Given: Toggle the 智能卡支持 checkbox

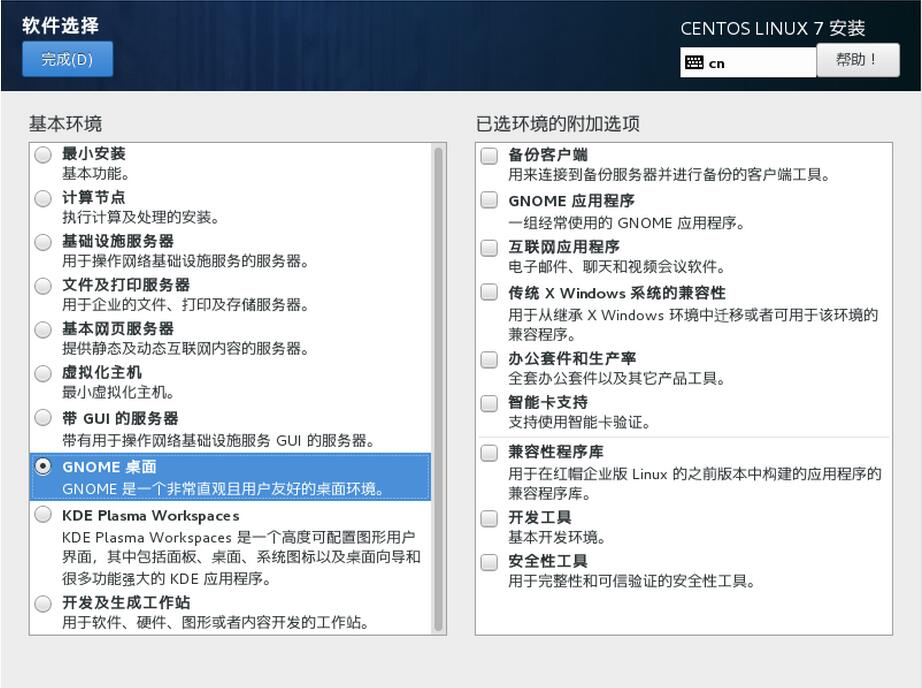Looking at the screenshot, I should point(489,403).
